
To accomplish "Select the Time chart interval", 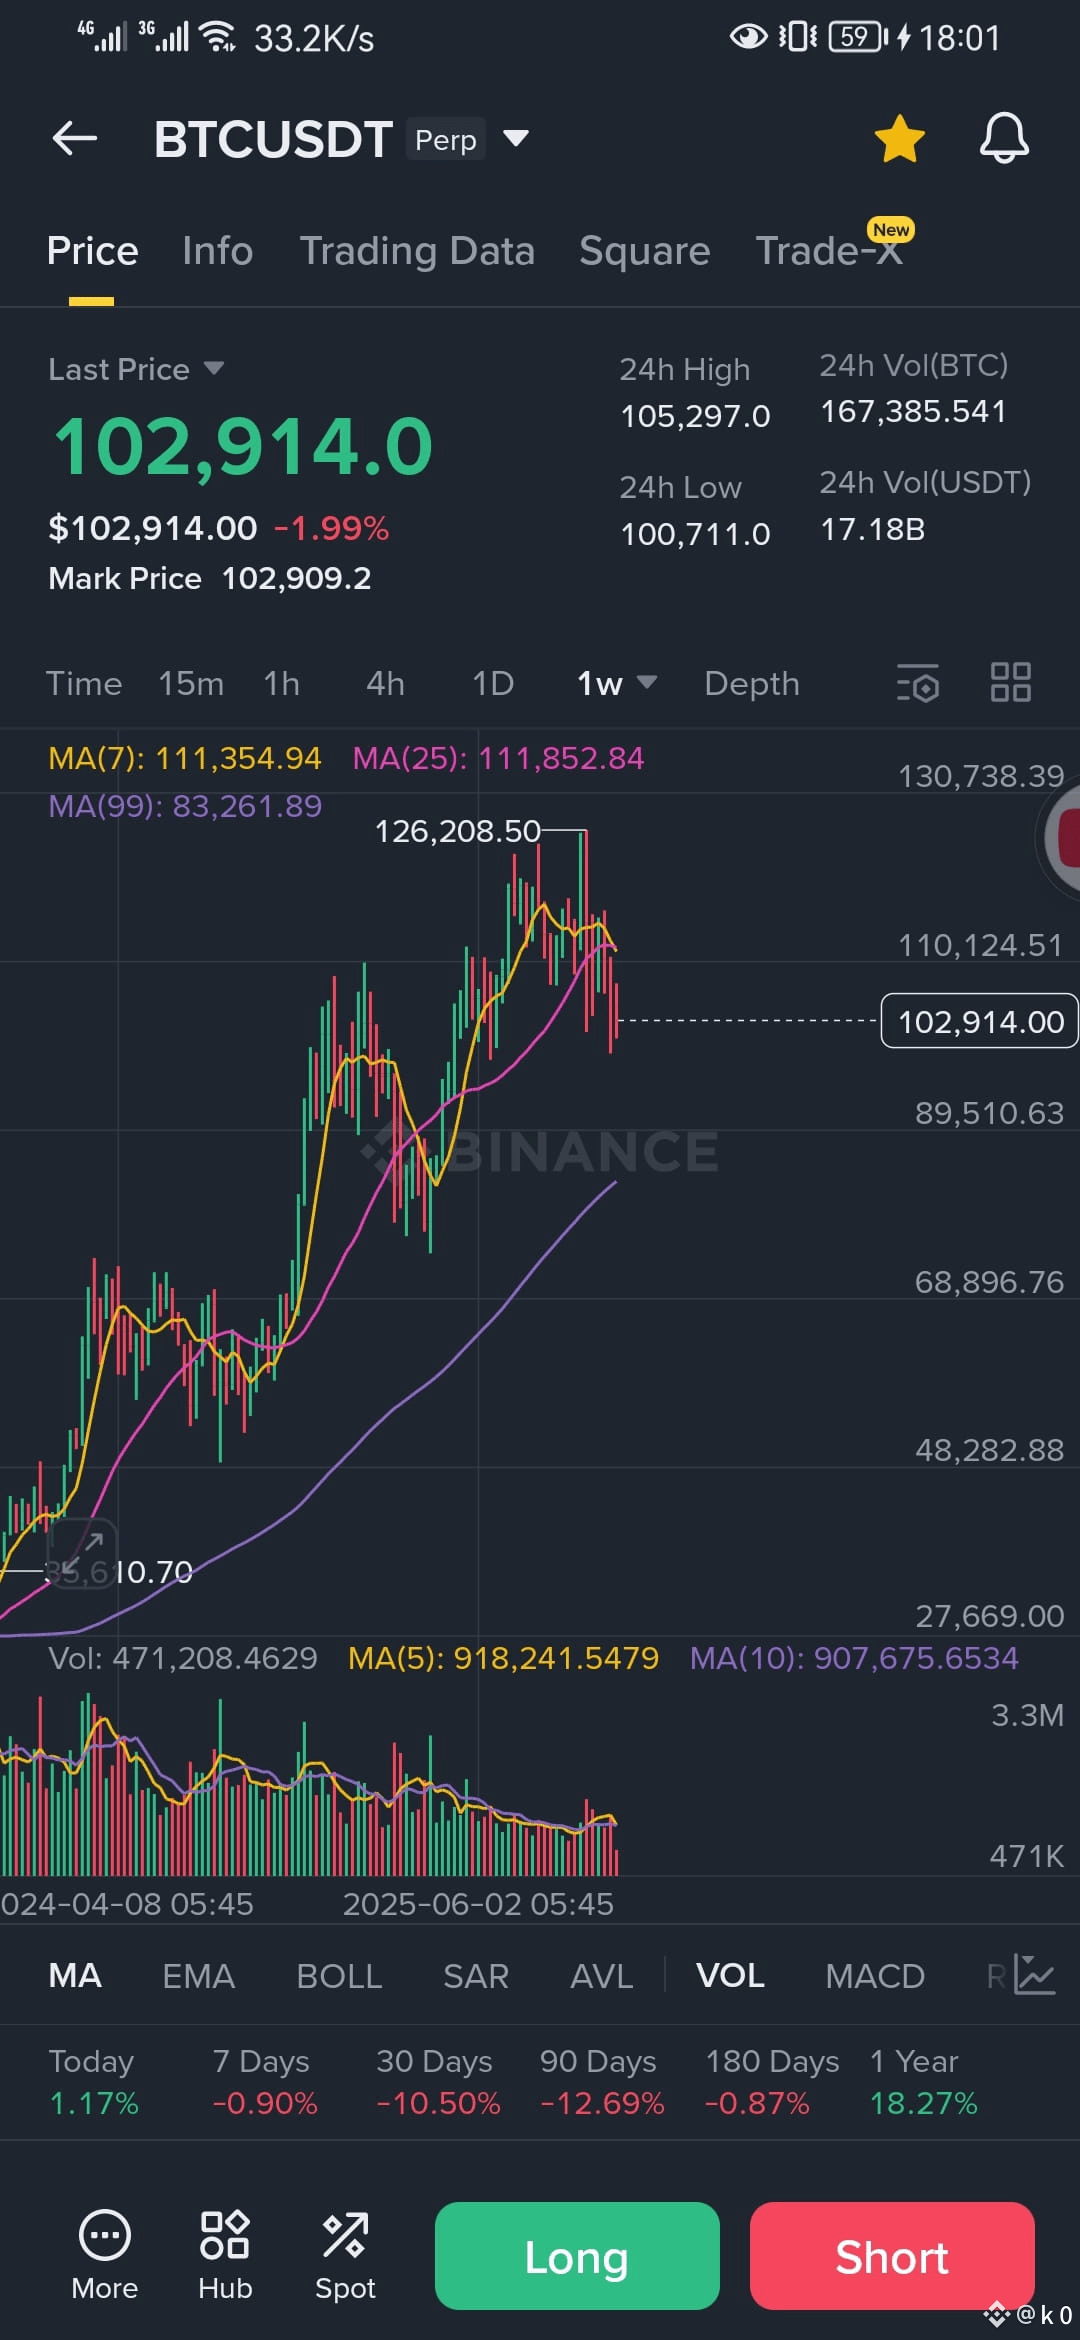I will click(84, 684).
